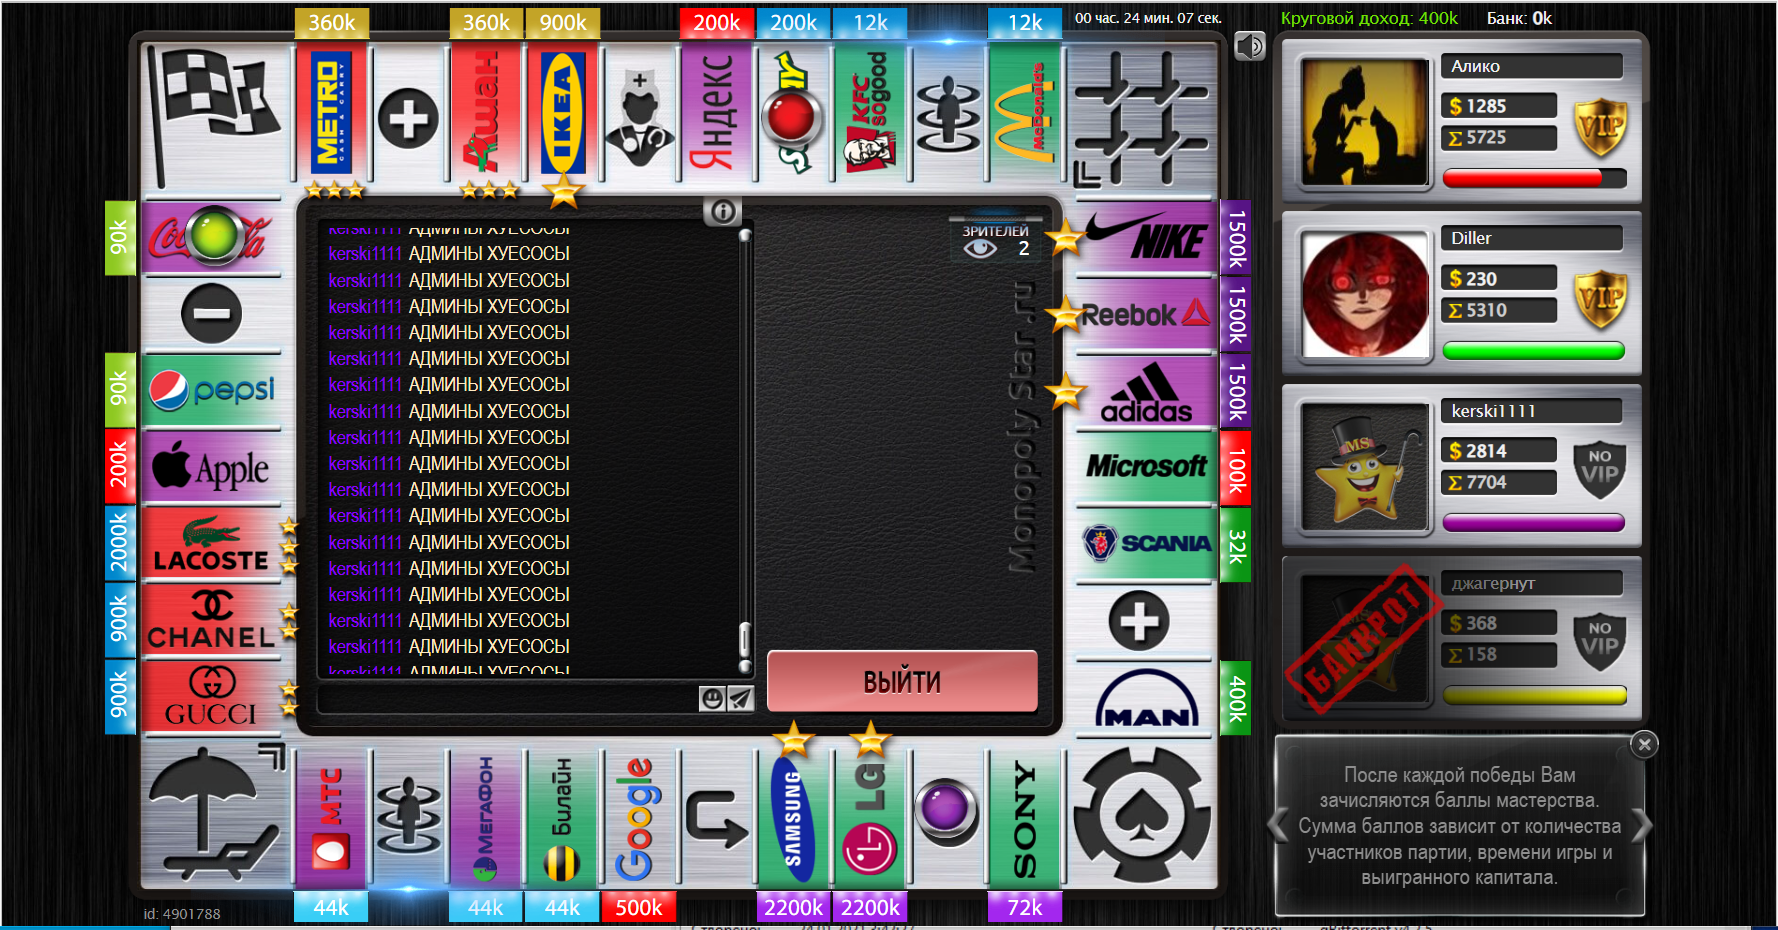Click the Coca-Cola property cell
Screen dimensions: 1778x930
pos(211,238)
